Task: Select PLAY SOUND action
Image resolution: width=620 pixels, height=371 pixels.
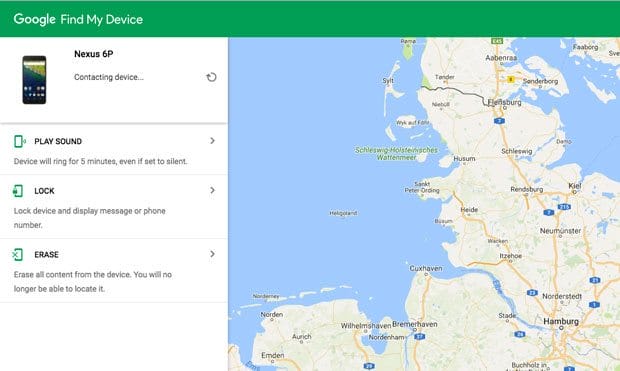Action: click(58, 141)
